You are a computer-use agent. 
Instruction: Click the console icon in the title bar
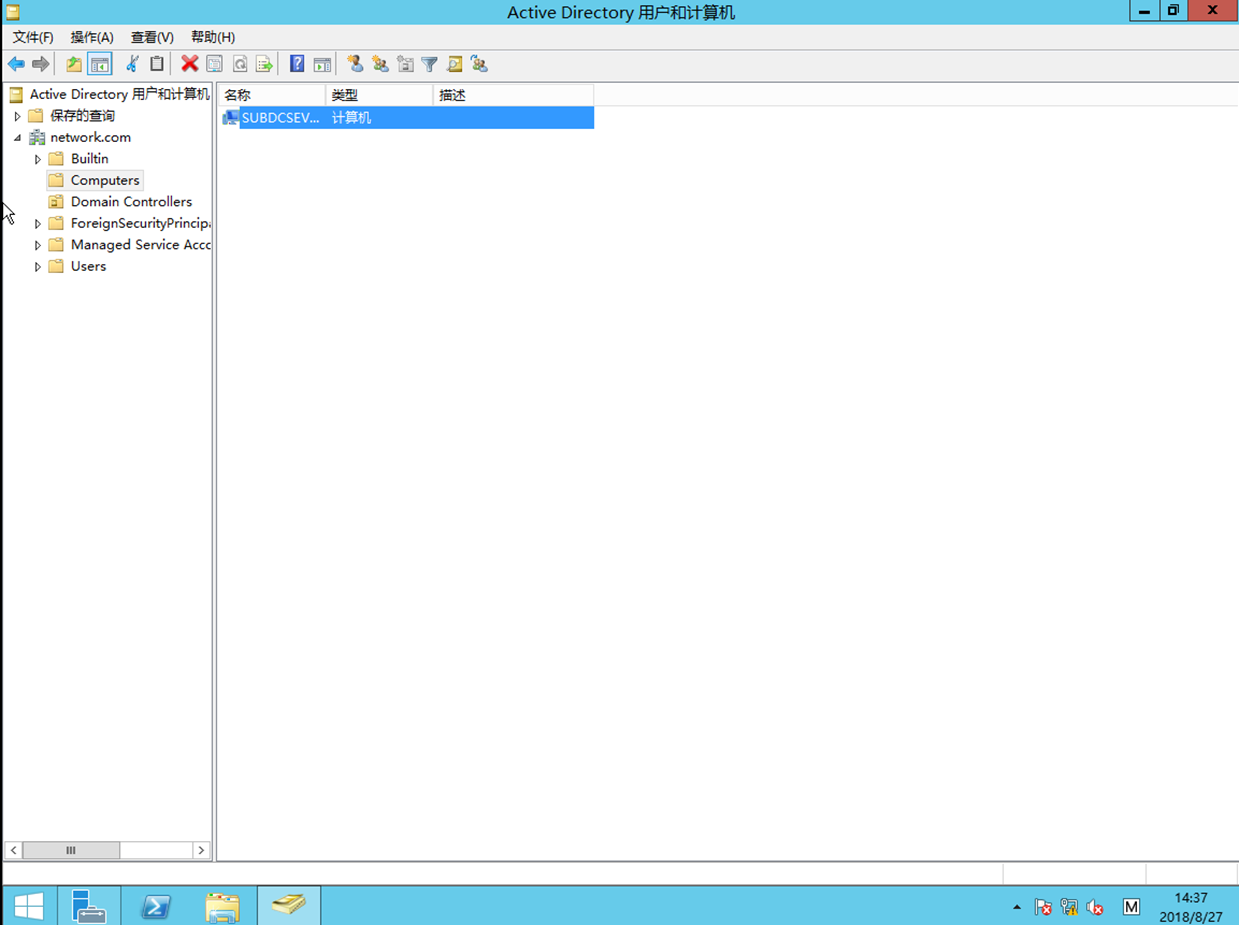click(x=13, y=12)
